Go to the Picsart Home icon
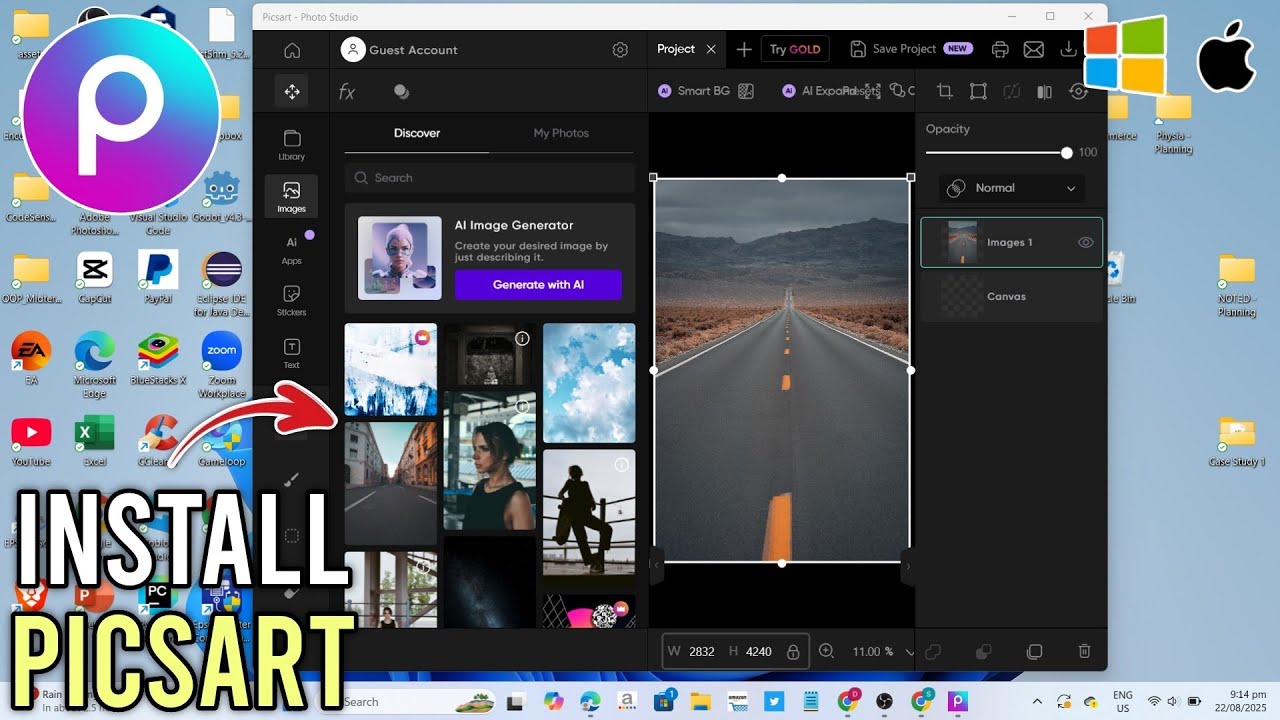1280x720 pixels. [x=292, y=50]
